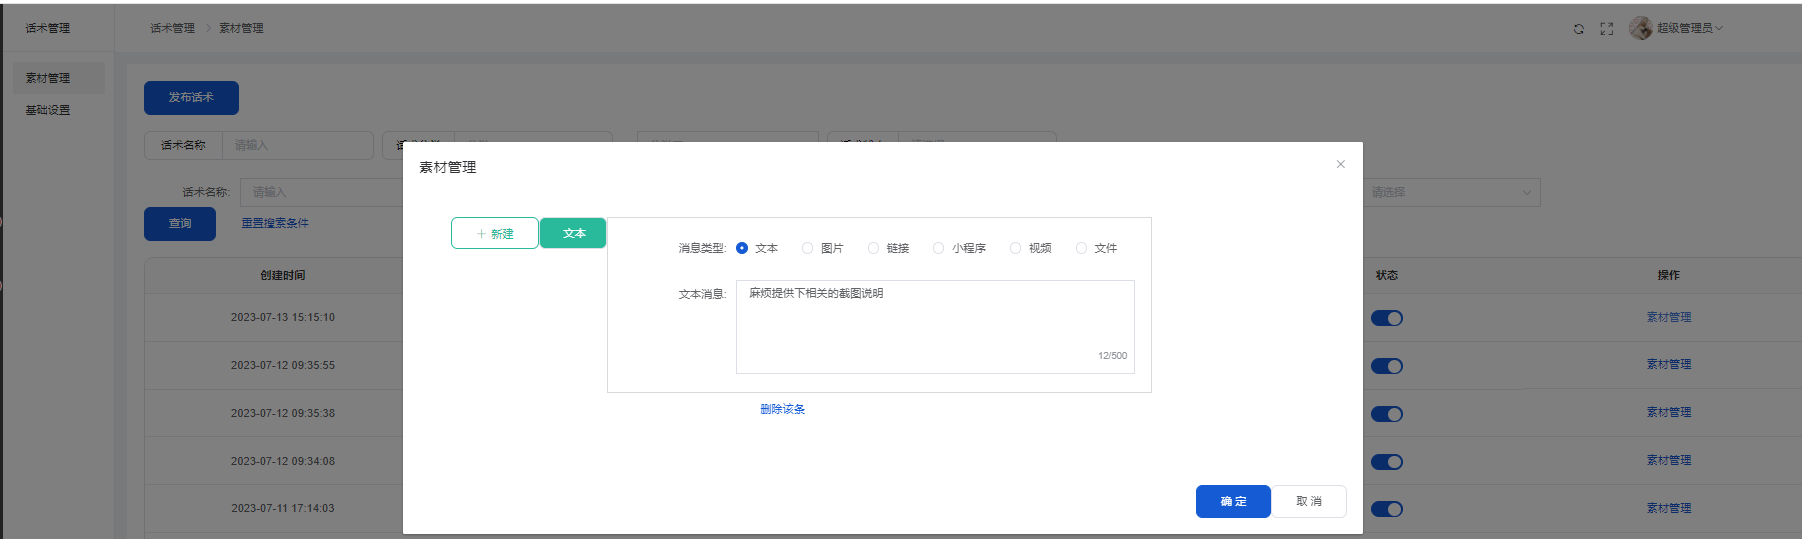
Task: Click the refresh icon in top bar
Action: [x=1578, y=29]
